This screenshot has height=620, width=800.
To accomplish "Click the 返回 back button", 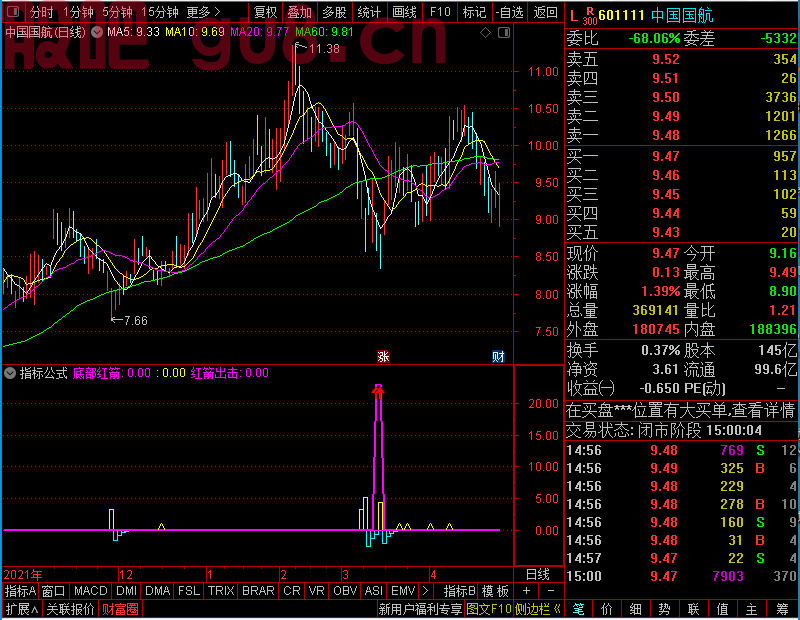I will 545,12.
